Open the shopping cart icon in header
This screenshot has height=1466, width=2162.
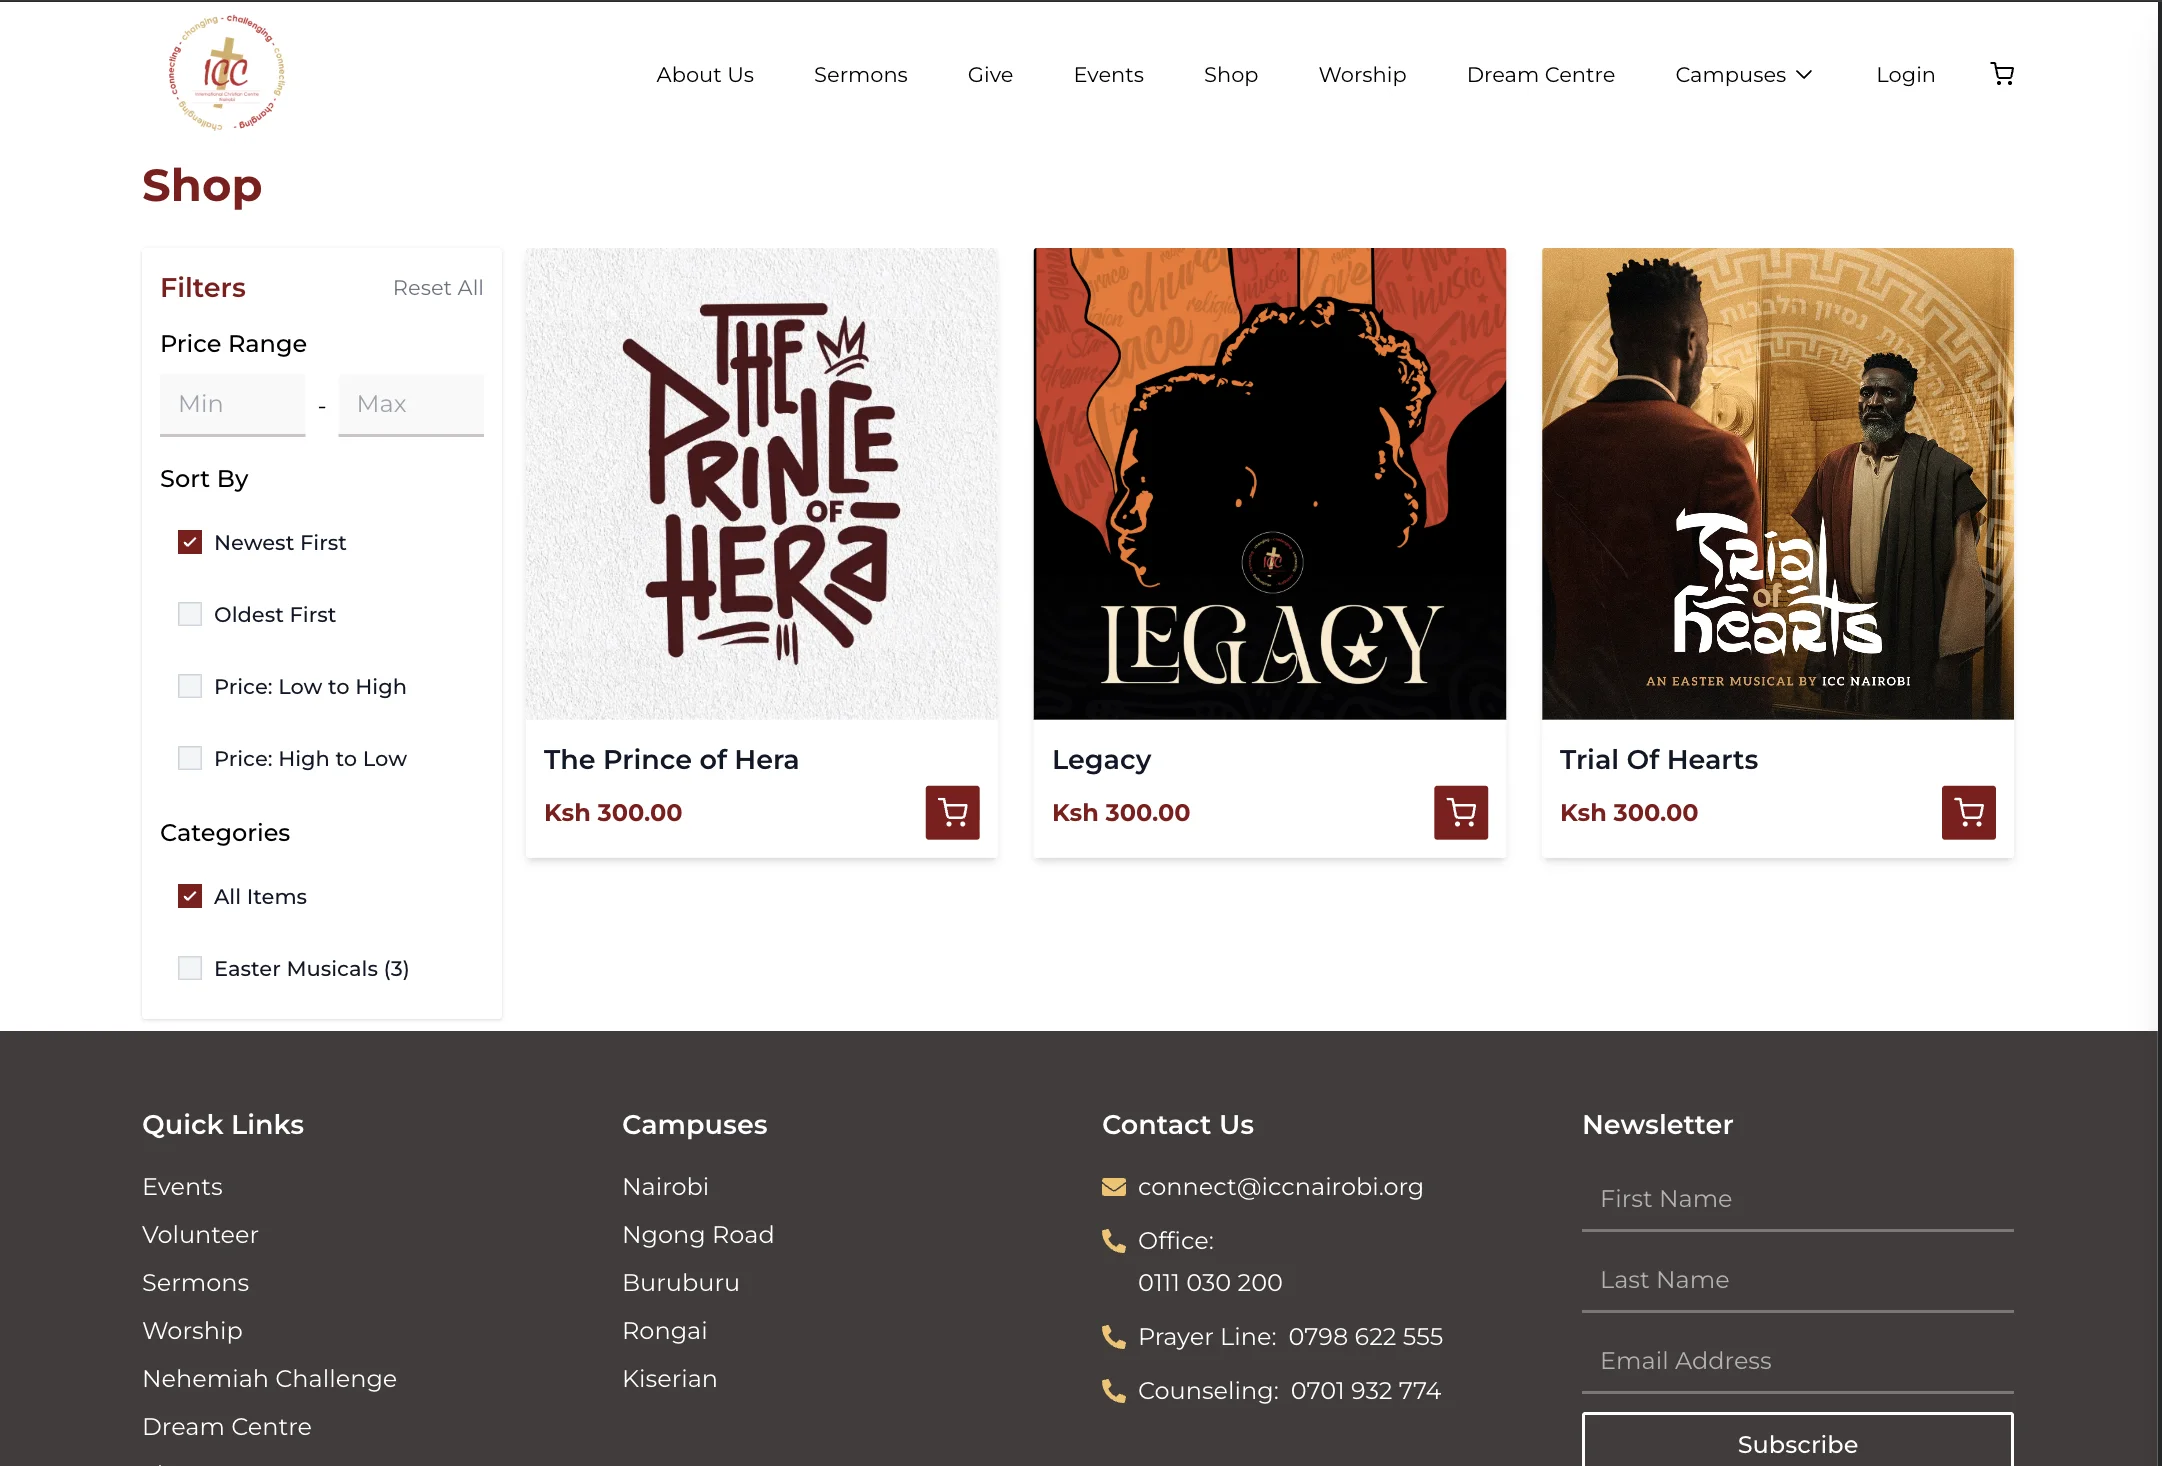(2002, 74)
